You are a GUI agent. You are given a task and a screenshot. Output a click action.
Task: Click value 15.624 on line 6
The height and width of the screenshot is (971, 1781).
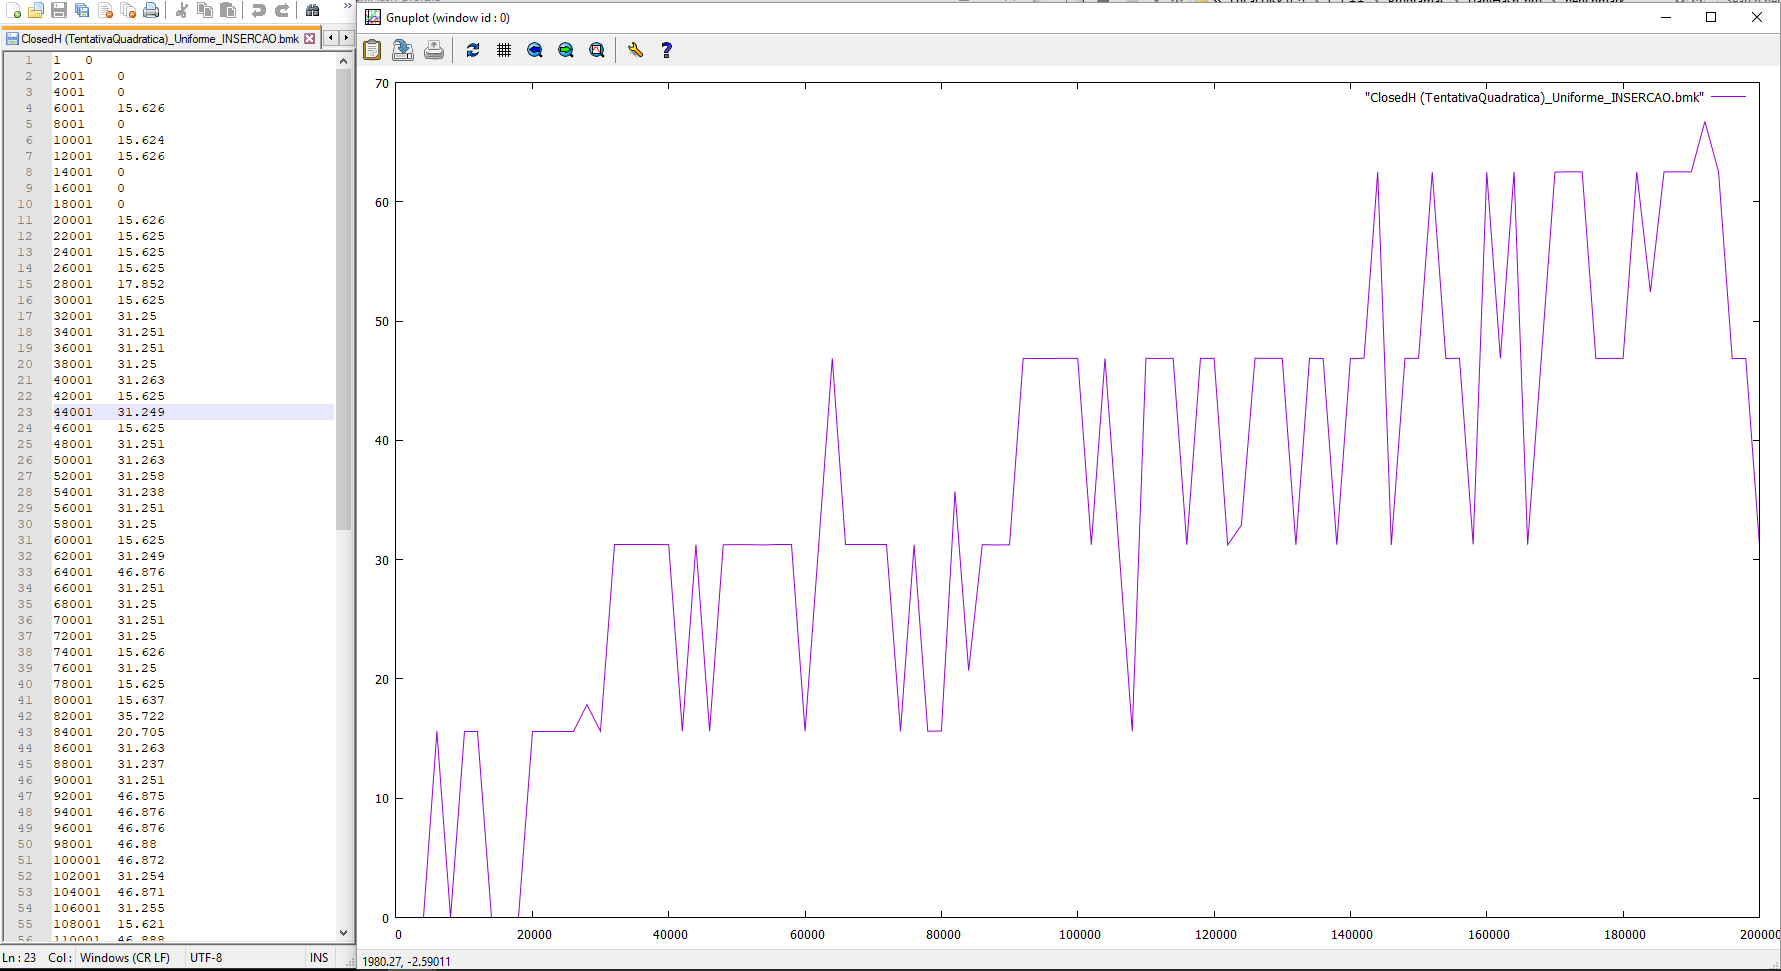(141, 140)
